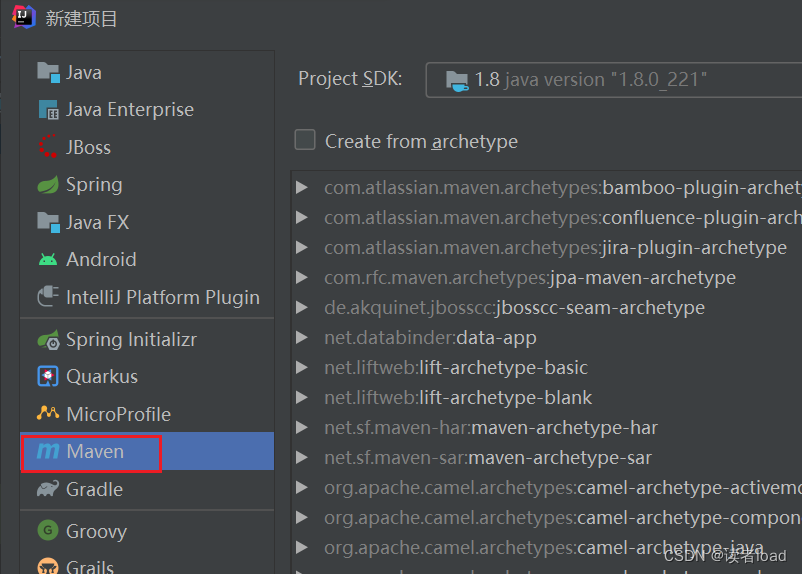Image resolution: width=802 pixels, height=574 pixels.
Task: Click the Project SDK label
Action: coord(350,79)
